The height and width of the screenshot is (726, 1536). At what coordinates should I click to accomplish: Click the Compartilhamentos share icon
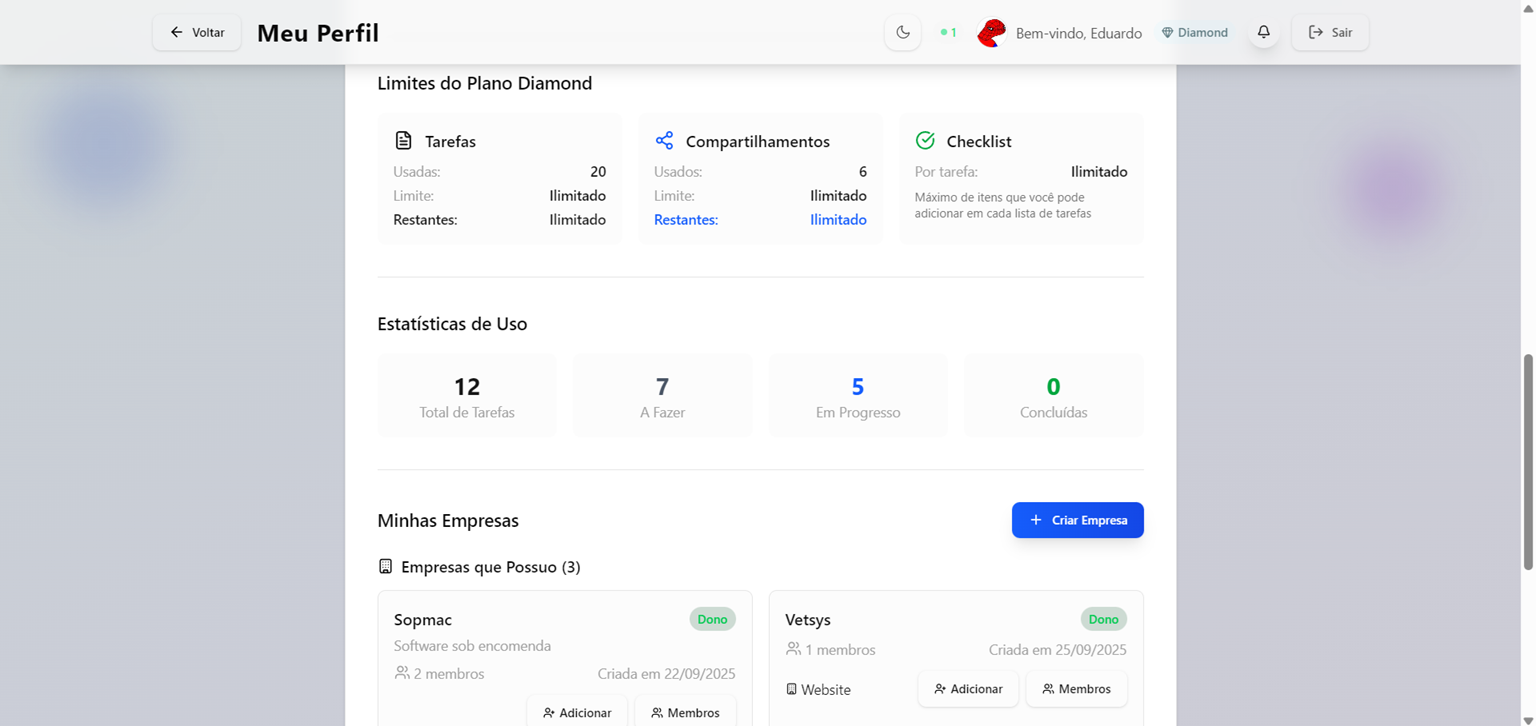point(664,140)
